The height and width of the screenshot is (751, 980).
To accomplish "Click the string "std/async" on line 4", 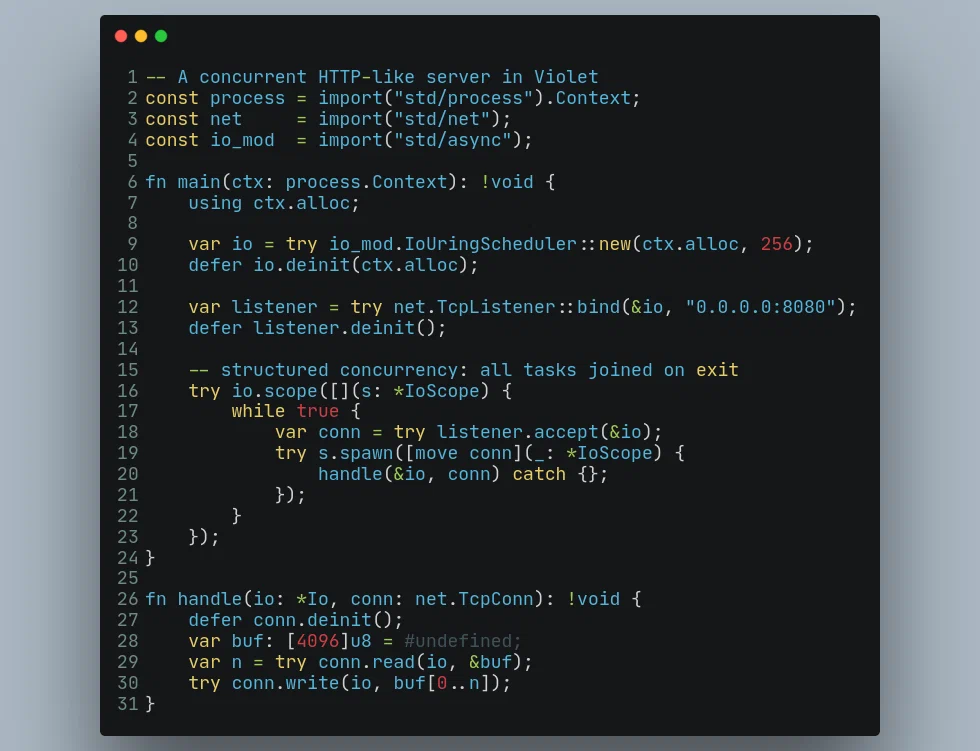I will [x=452, y=140].
